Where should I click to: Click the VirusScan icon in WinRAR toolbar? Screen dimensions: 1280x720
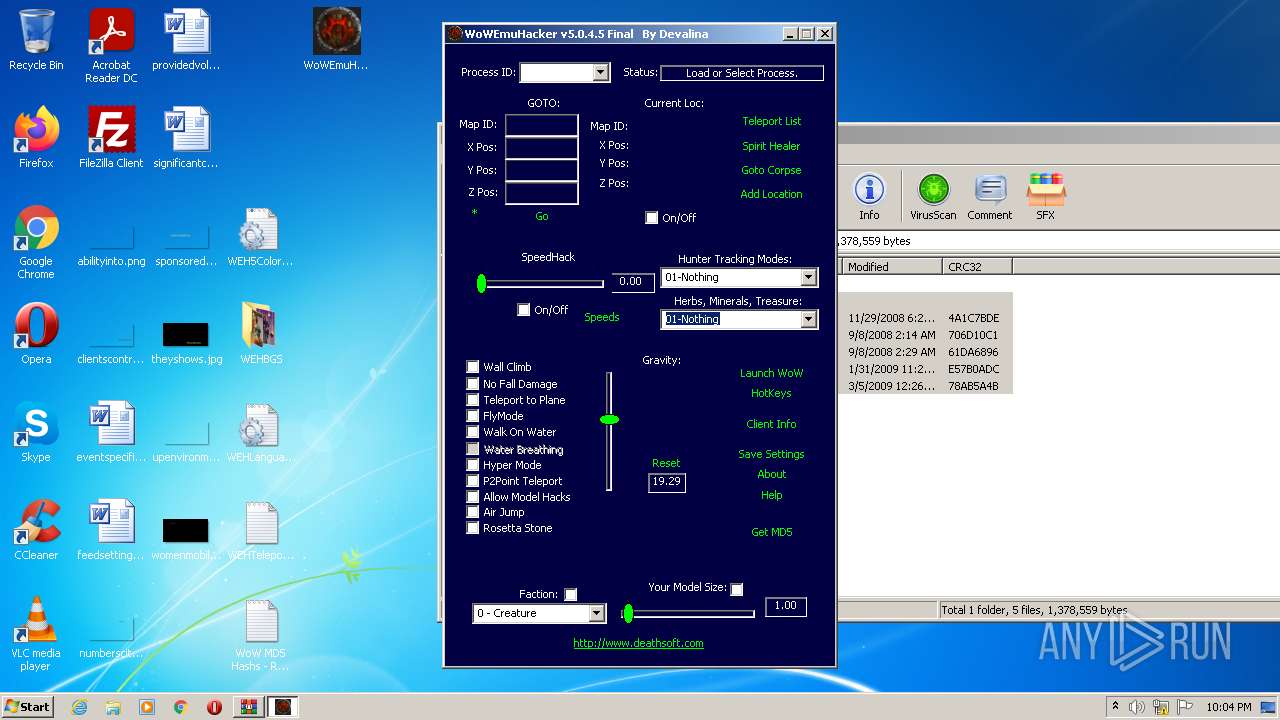(x=933, y=197)
